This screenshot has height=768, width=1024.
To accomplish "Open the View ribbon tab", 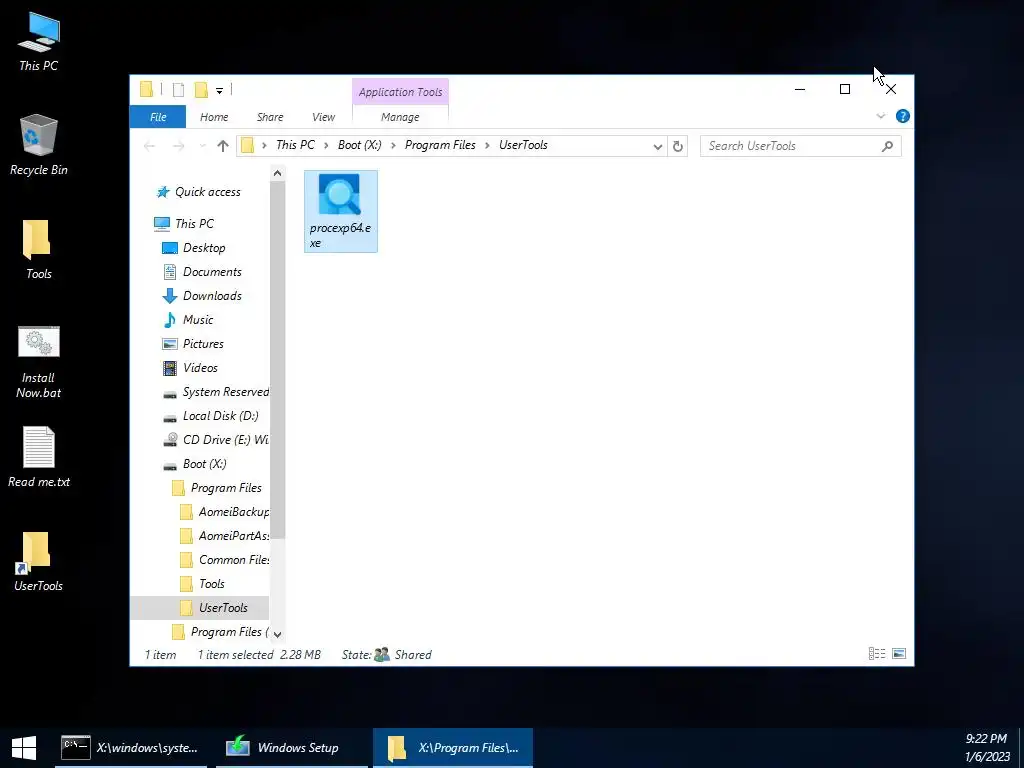I will [x=323, y=117].
